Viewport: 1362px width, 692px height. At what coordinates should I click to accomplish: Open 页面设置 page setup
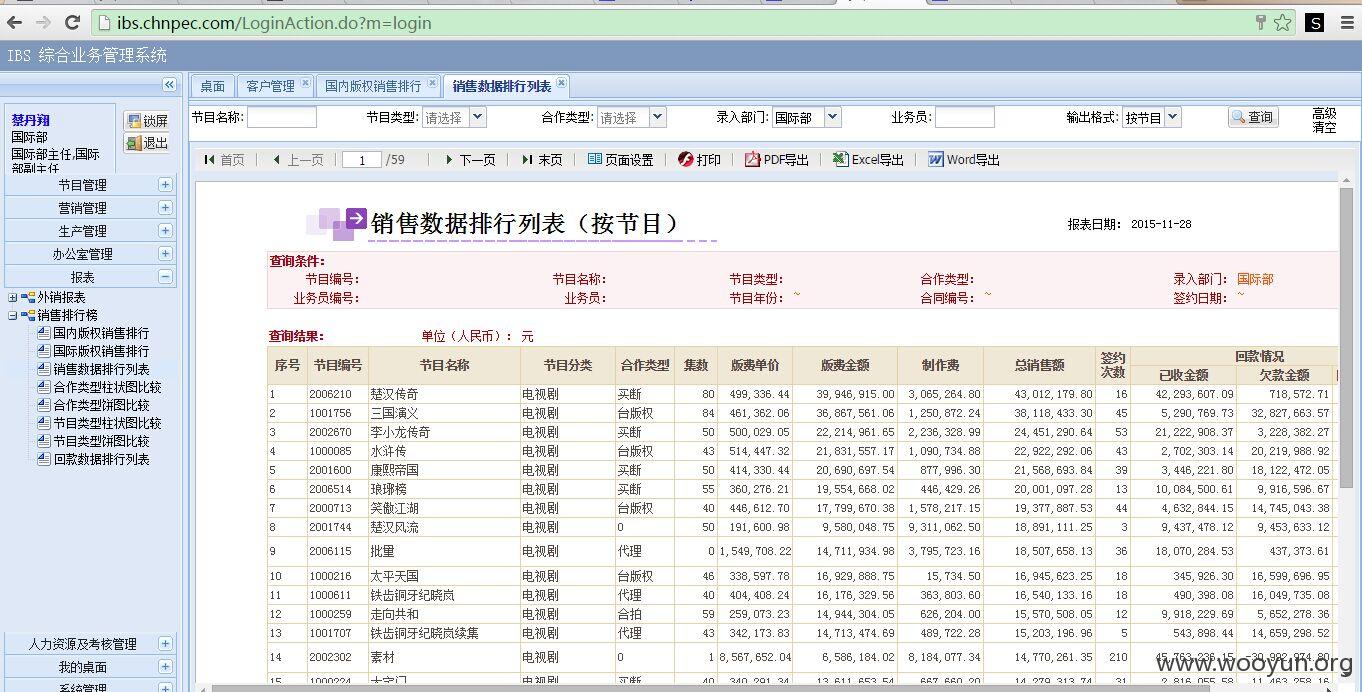pos(620,160)
